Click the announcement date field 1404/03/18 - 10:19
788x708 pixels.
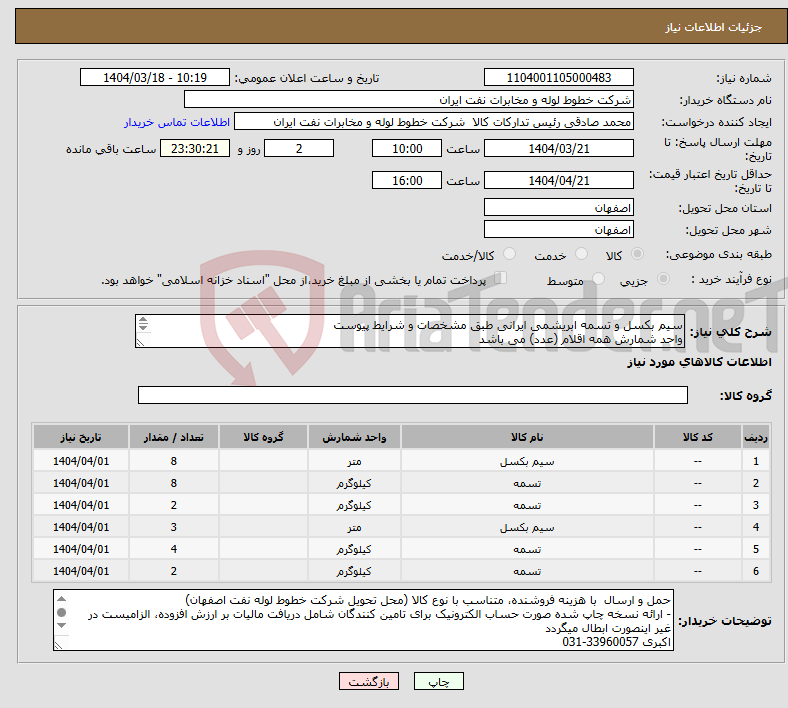coord(155,78)
